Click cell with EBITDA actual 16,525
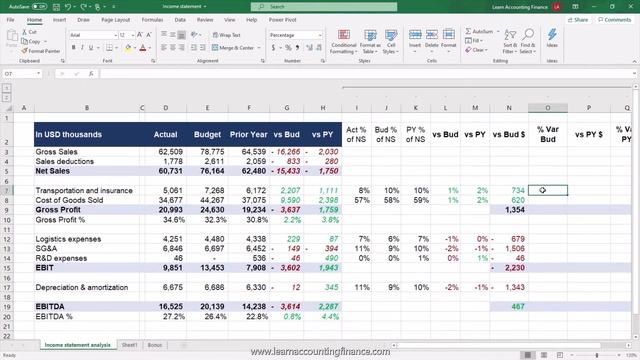640x360 pixels. pos(165,307)
